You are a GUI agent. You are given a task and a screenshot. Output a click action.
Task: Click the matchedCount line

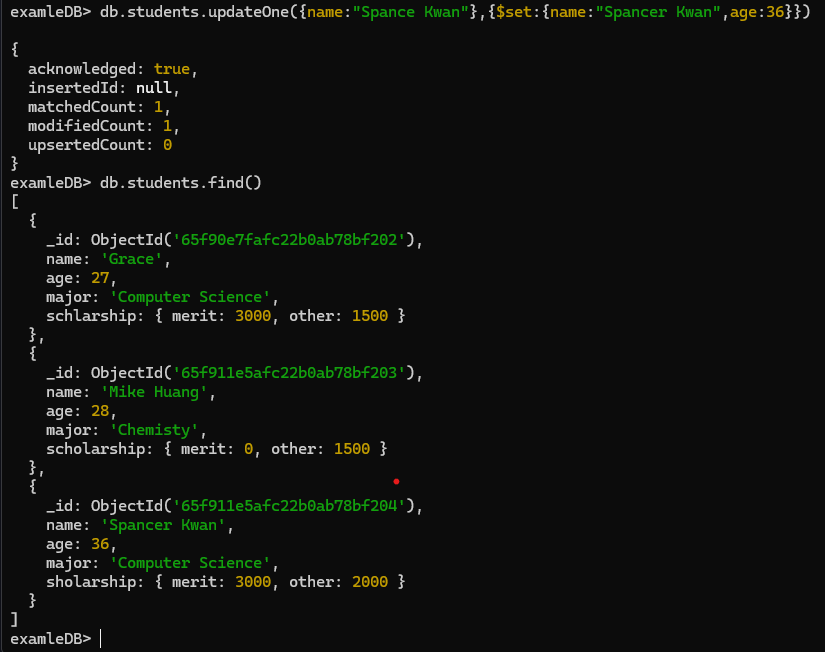pos(99,107)
